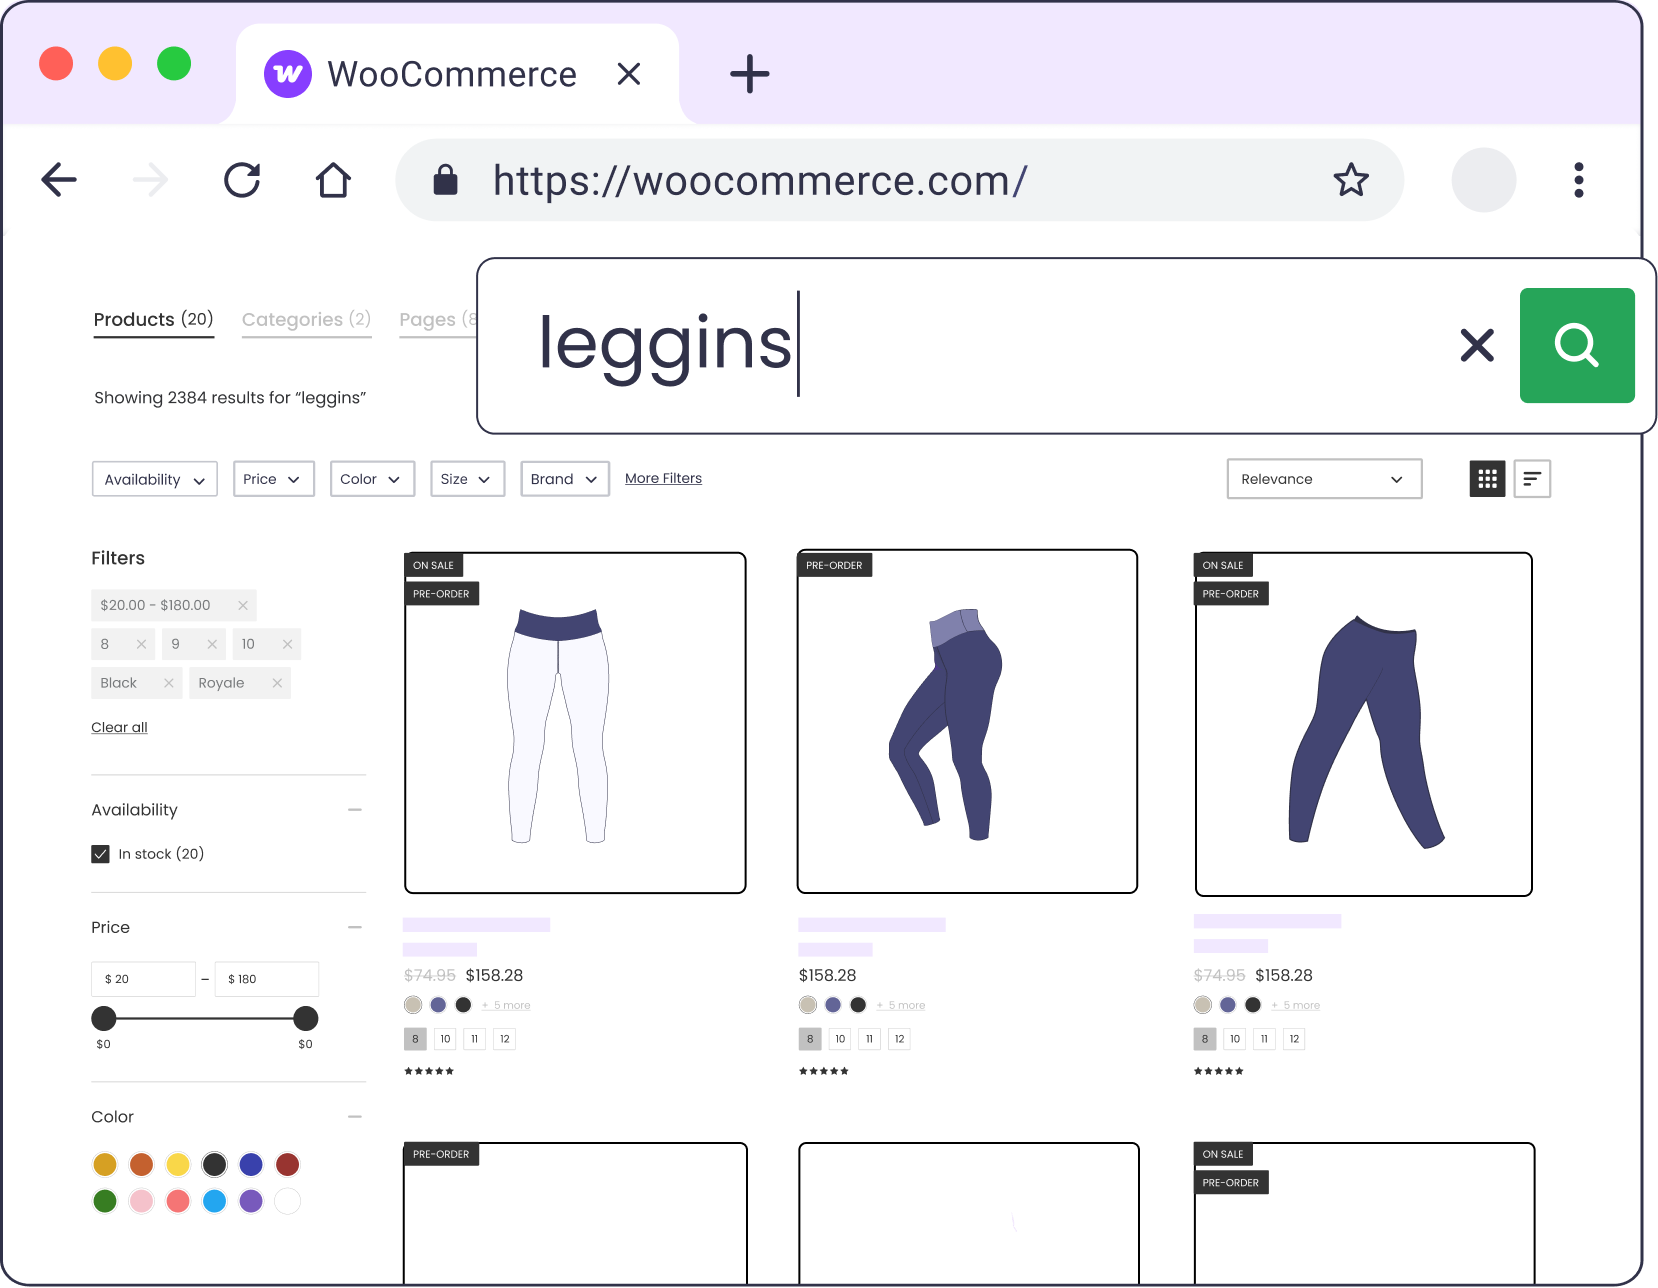Select the Categories (2) tab
Screen dimensions: 1658x1288
click(x=306, y=320)
